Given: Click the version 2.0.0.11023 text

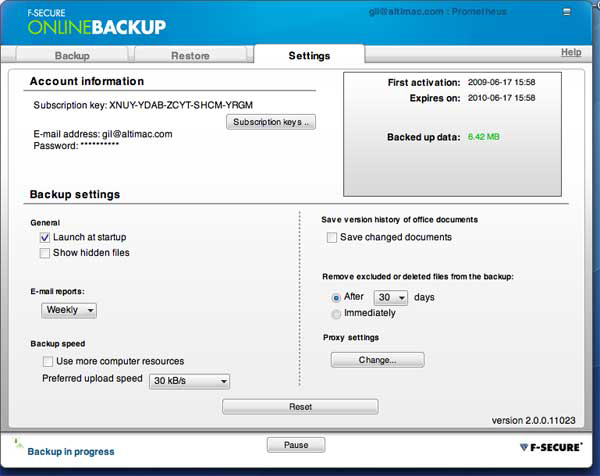Looking at the screenshot, I should (x=533, y=421).
